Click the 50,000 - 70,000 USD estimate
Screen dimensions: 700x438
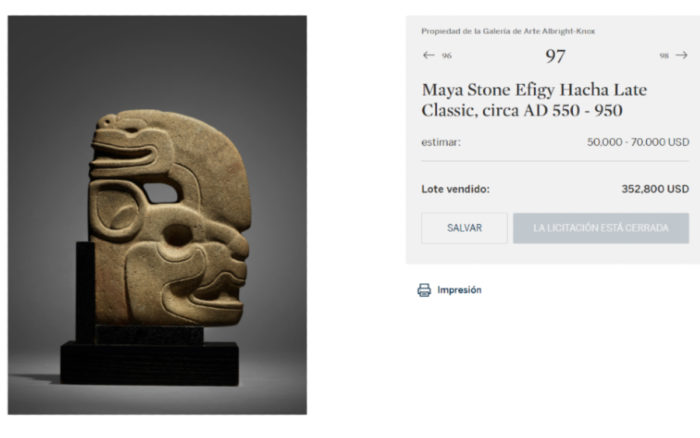point(638,142)
